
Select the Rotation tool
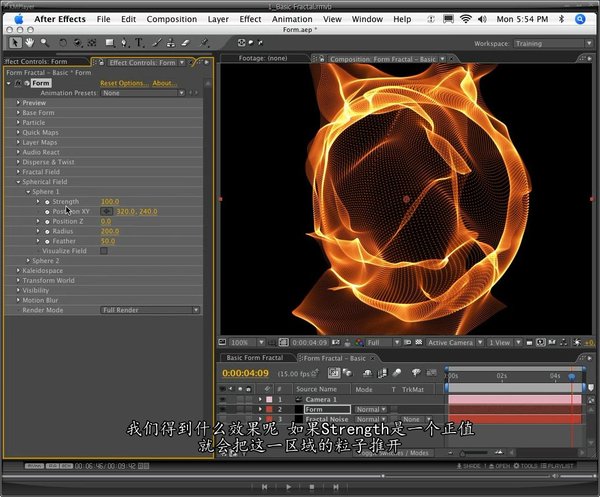(x=63, y=43)
